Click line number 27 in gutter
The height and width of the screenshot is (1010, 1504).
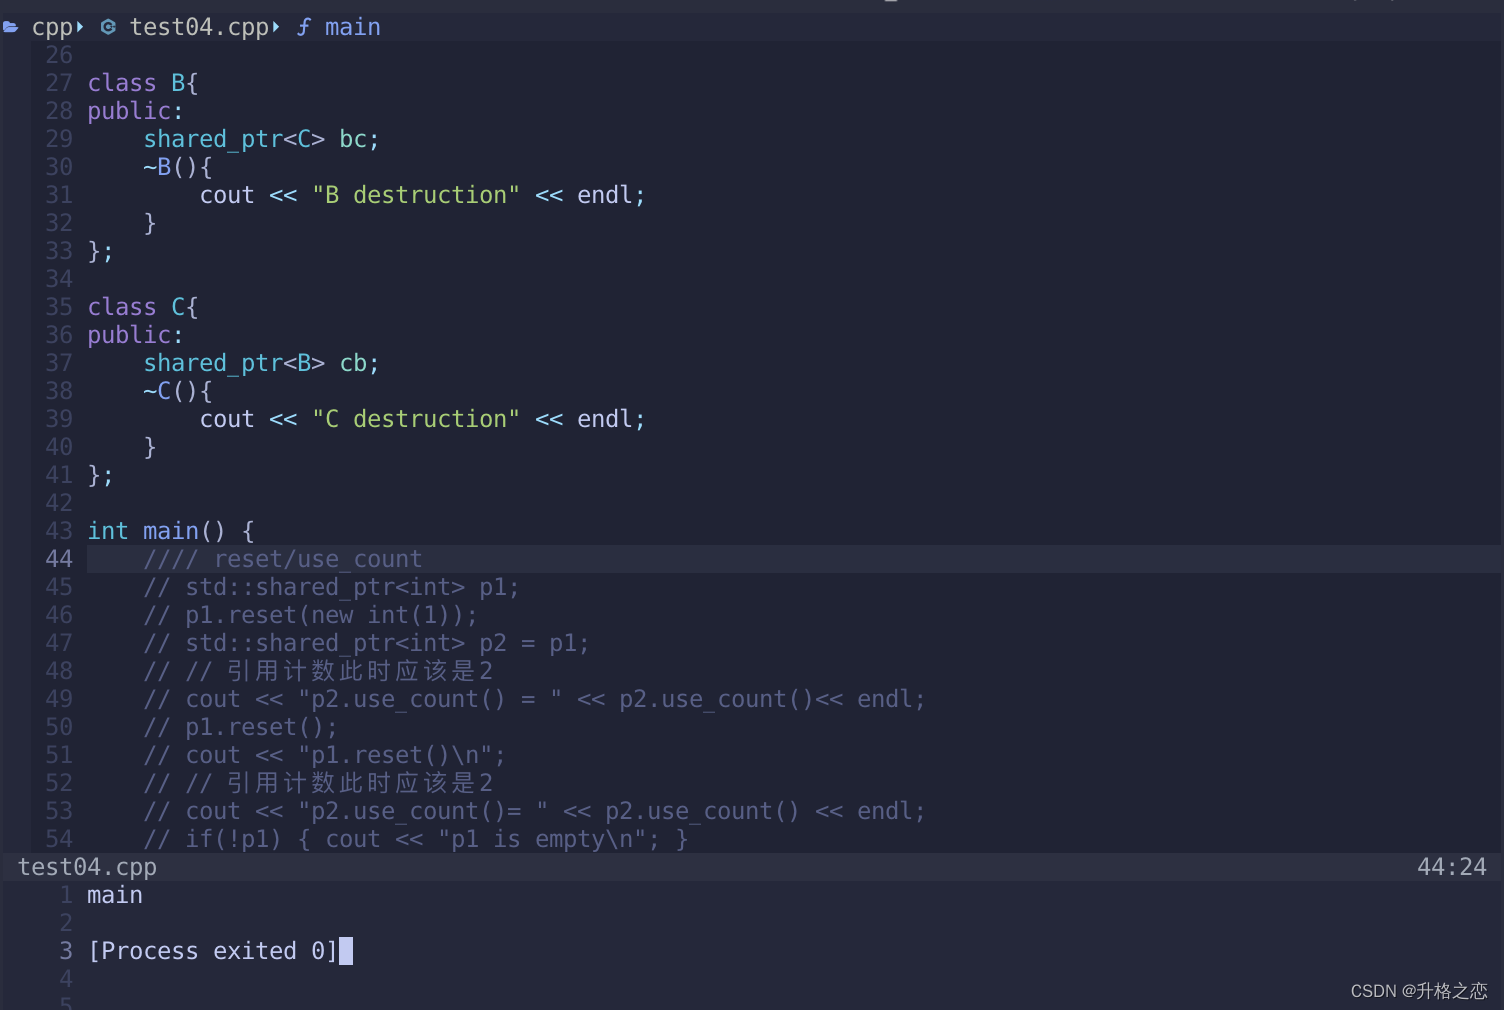point(59,83)
